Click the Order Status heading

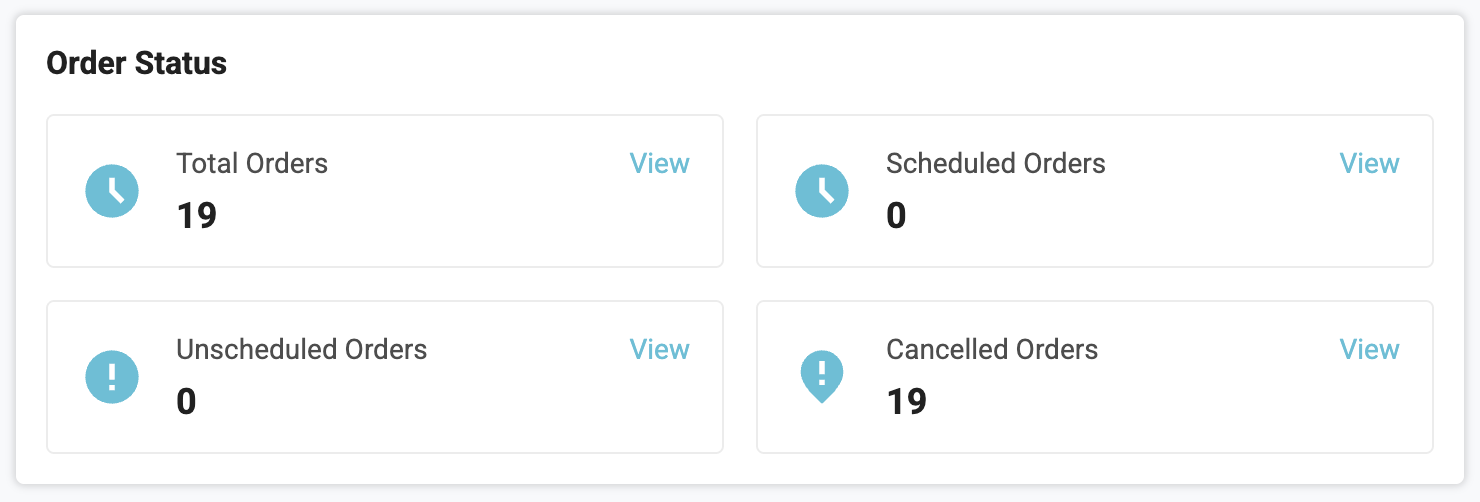tap(137, 64)
